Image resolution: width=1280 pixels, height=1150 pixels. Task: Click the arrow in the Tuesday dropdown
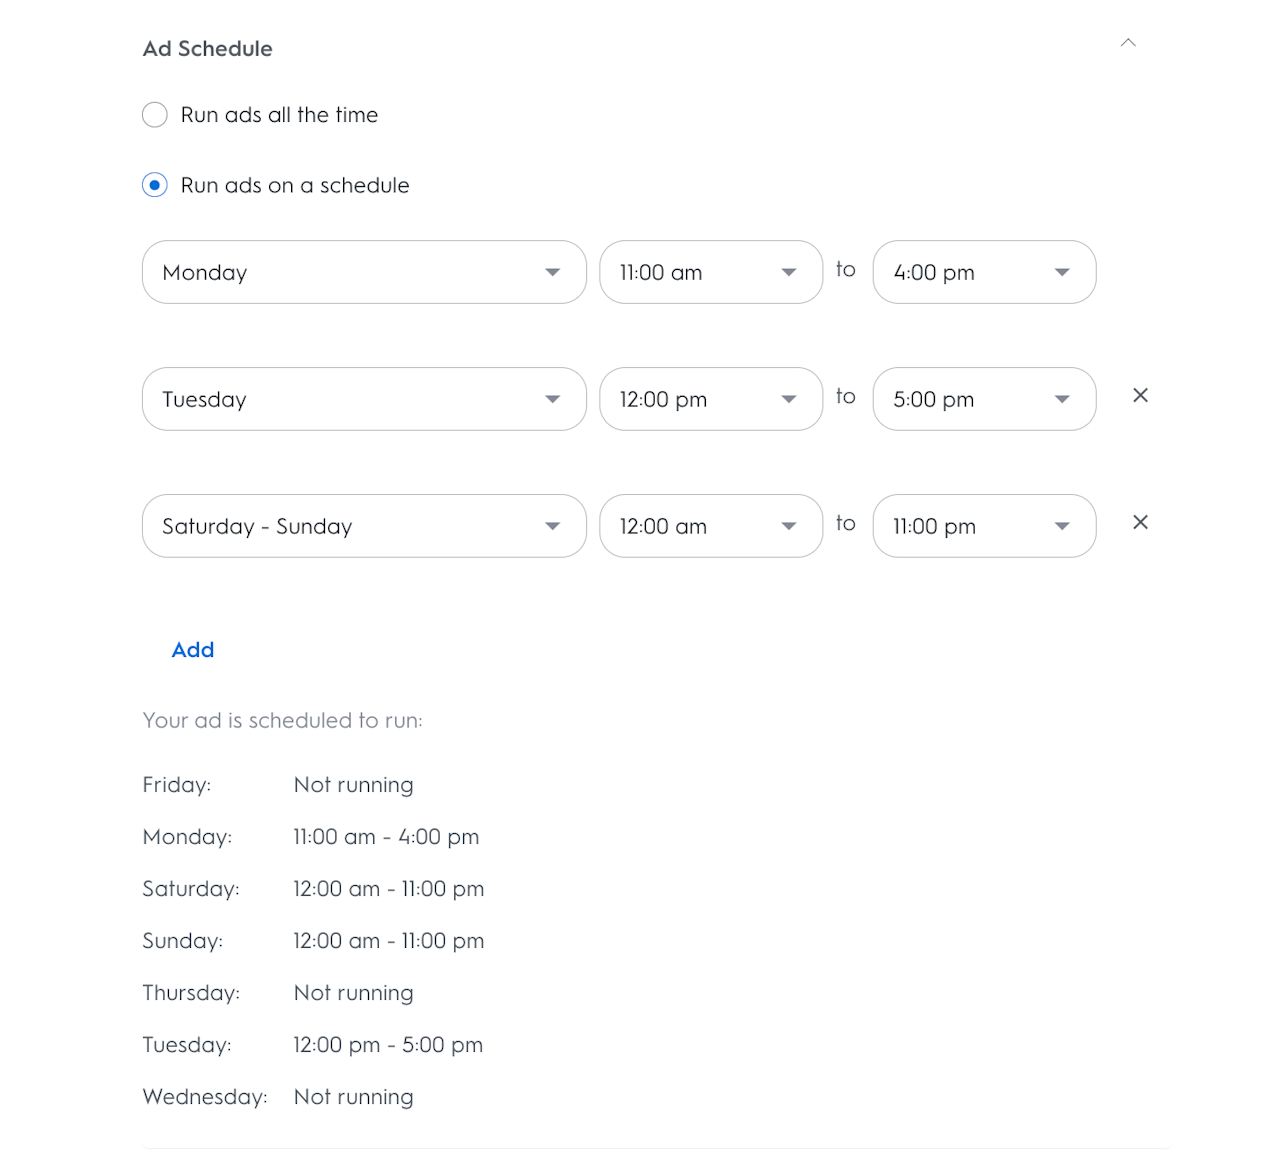pyautogui.click(x=552, y=399)
